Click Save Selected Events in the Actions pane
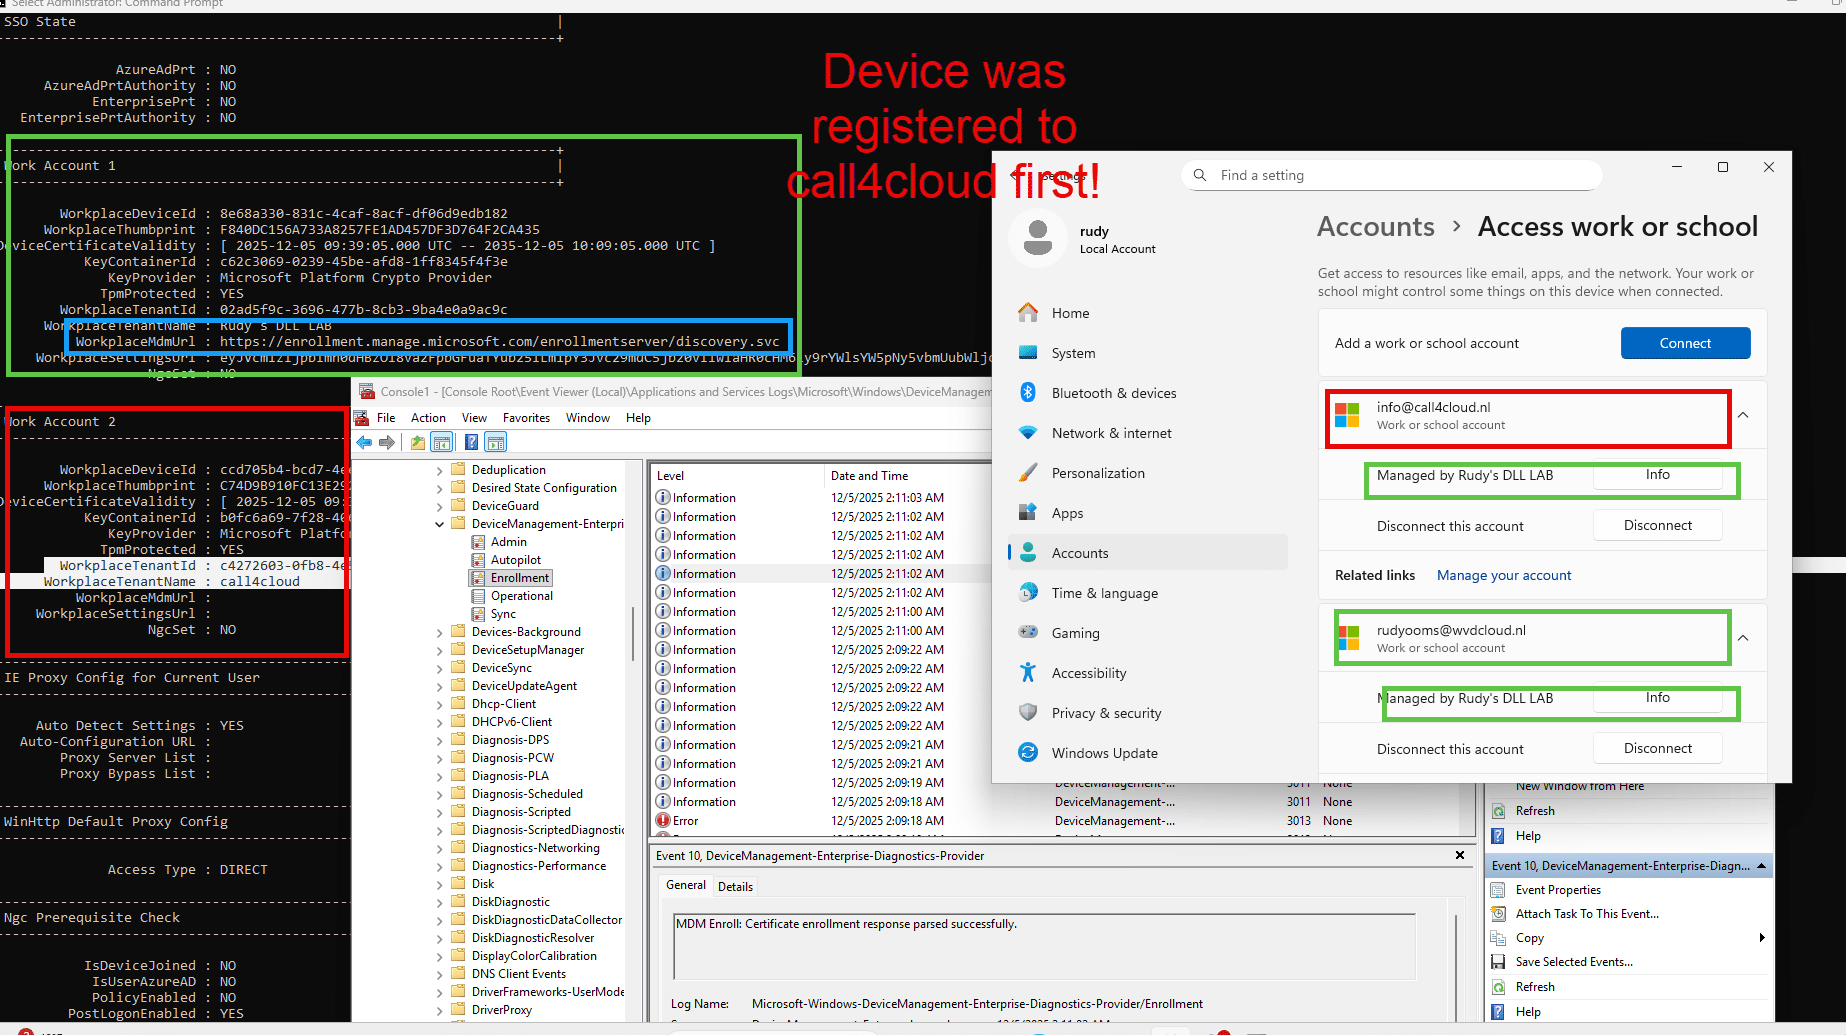The image size is (1846, 1035). (x=1574, y=961)
